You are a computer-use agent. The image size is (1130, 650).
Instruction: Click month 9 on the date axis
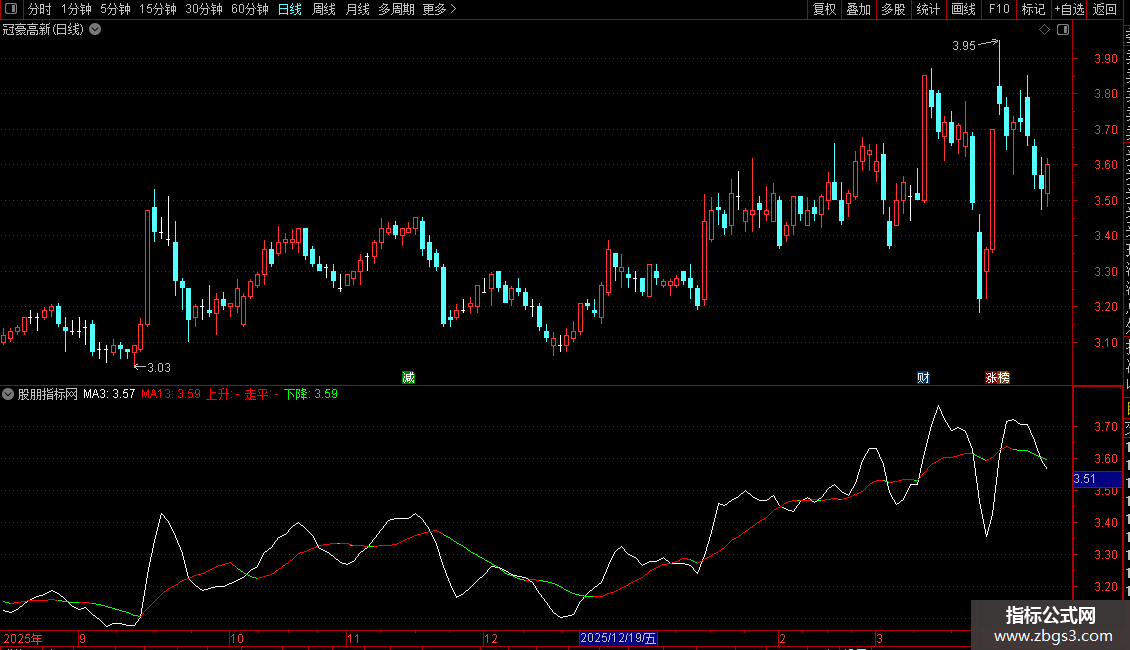pos(83,638)
